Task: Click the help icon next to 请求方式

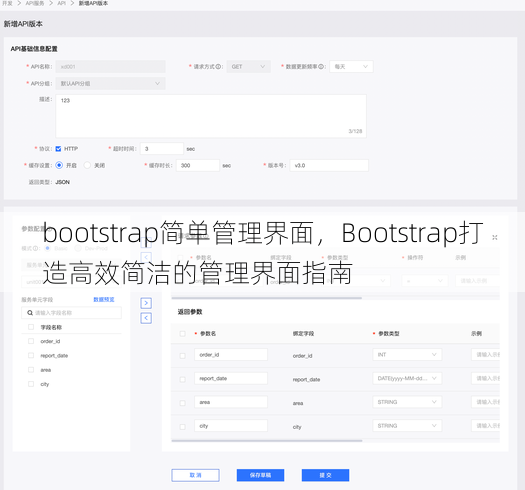Action: pos(218,67)
